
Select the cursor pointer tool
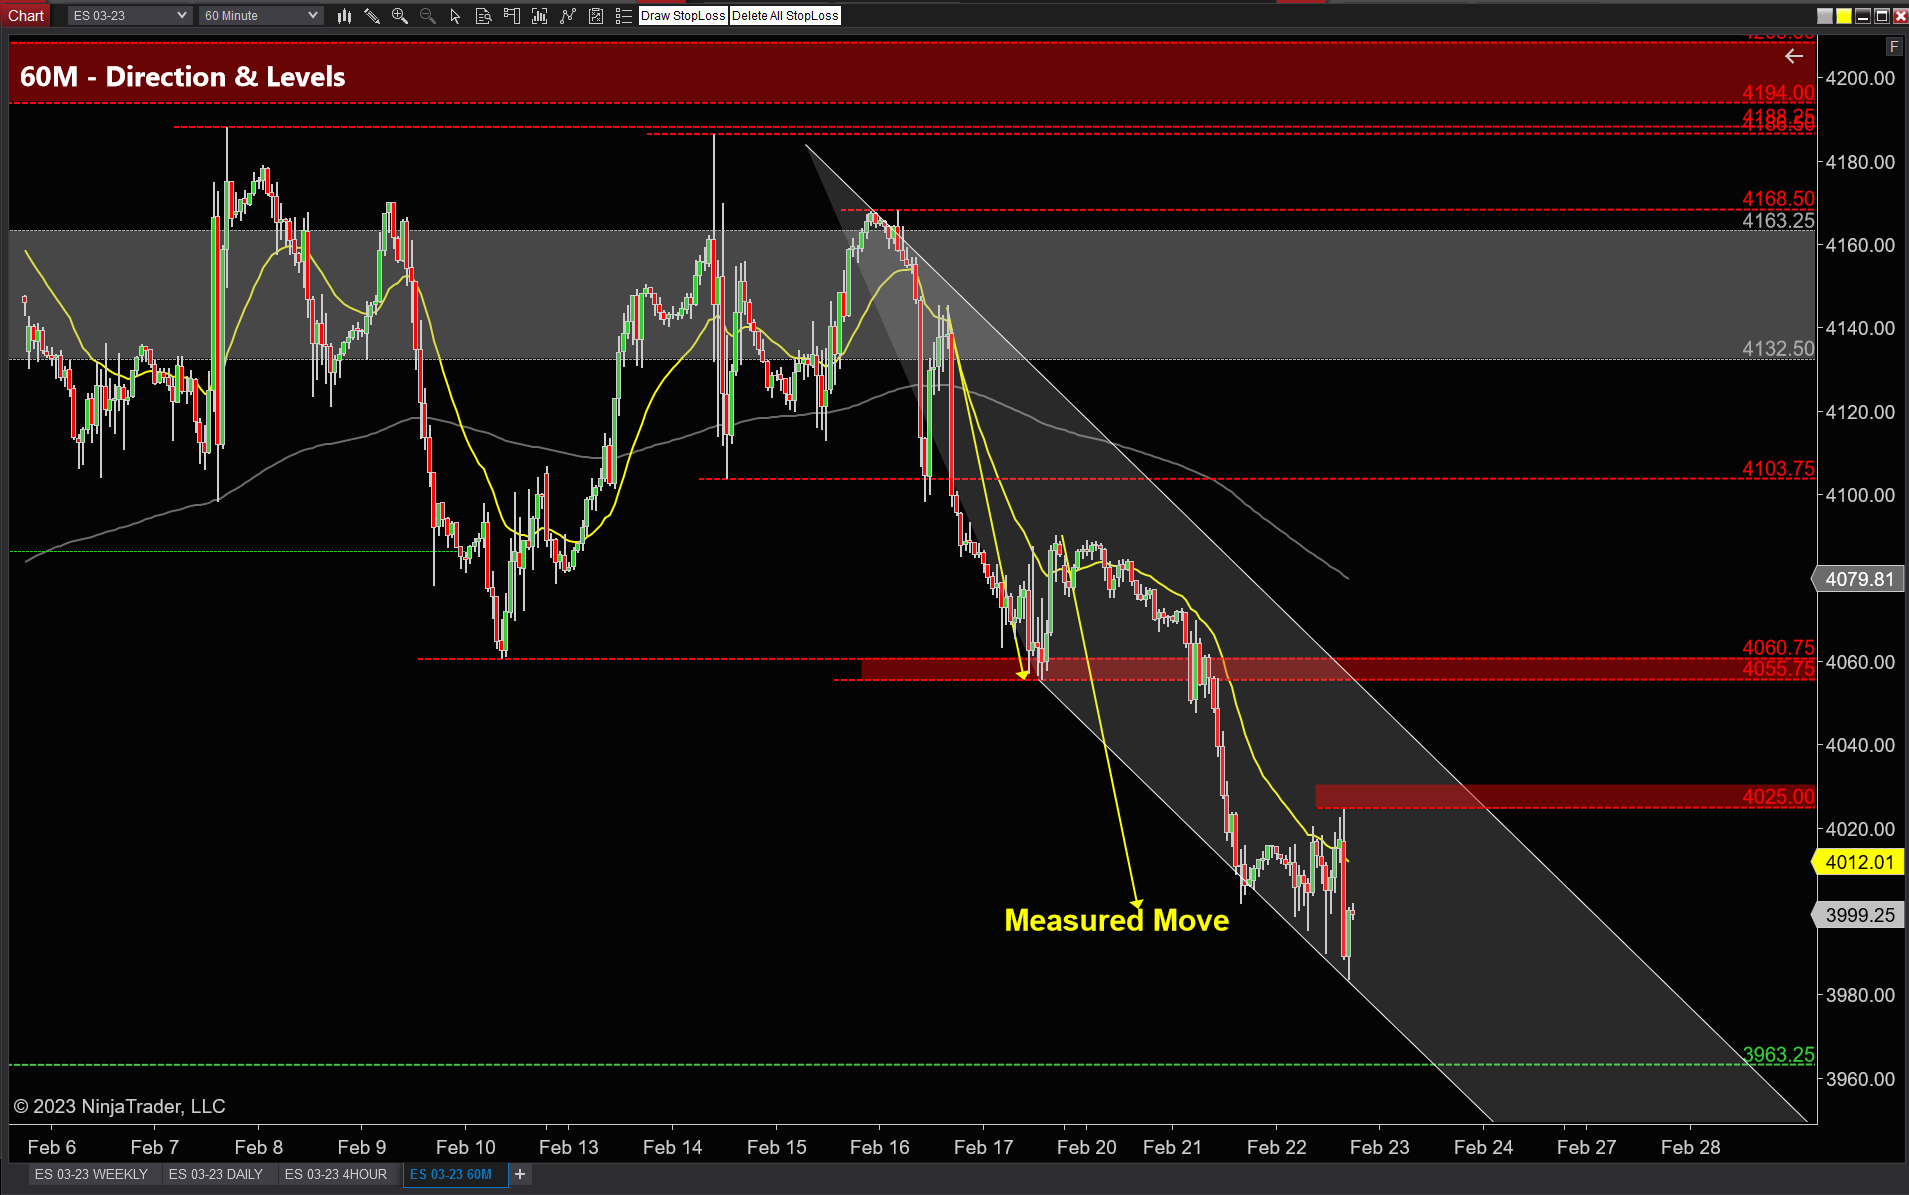point(455,16)
